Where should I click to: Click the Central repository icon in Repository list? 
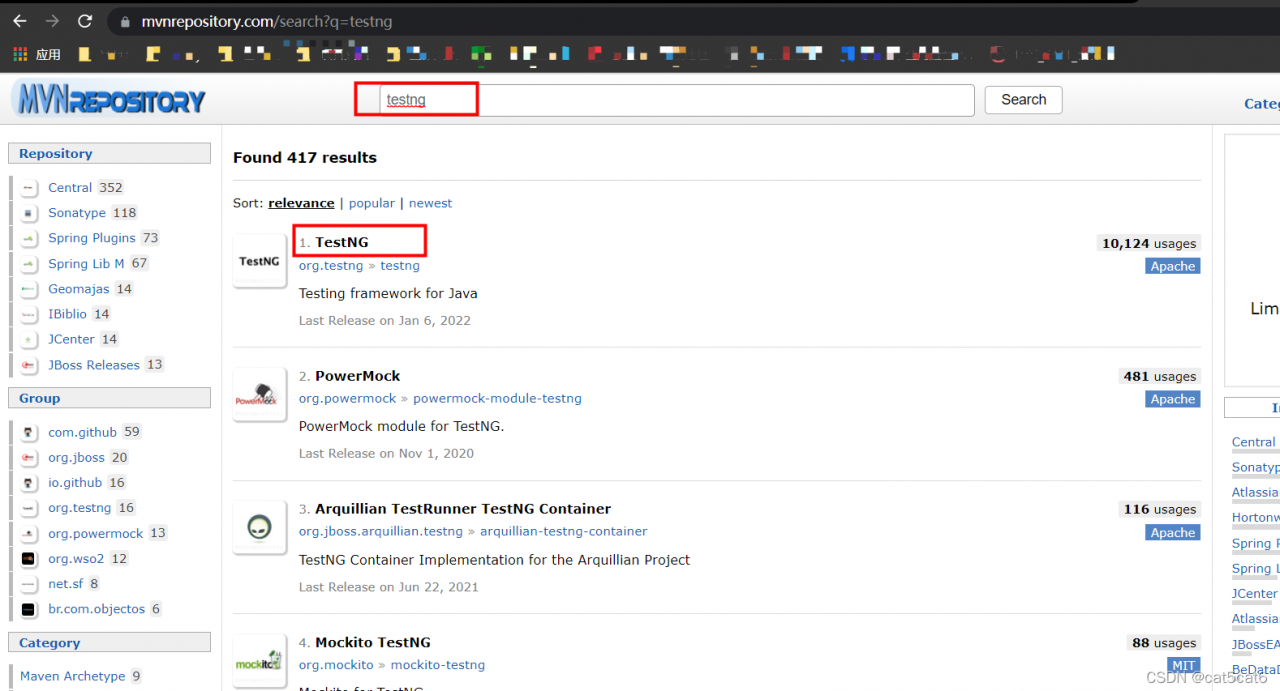[29, 188]
